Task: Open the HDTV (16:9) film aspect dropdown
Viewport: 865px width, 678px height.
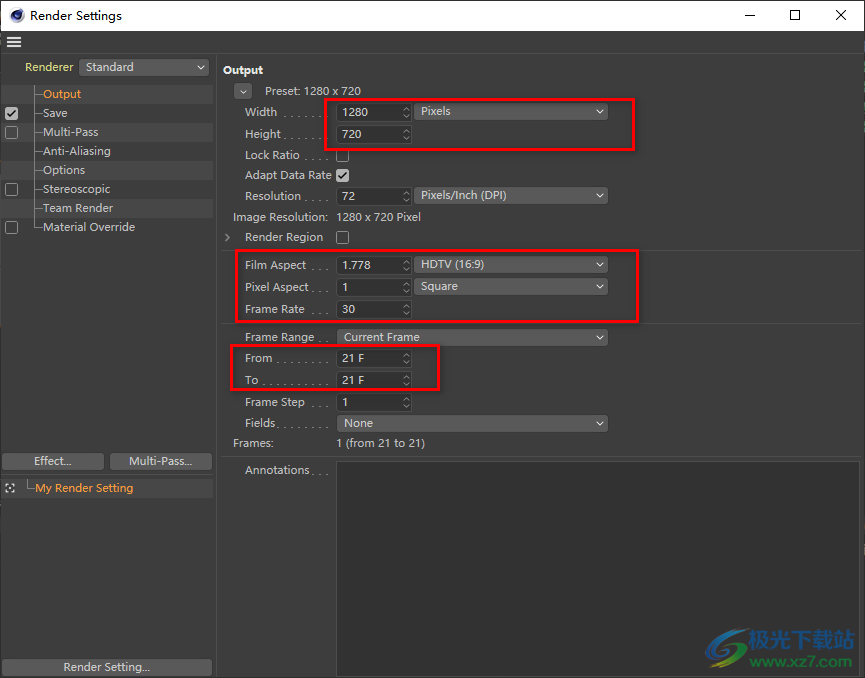Action: 511,264
